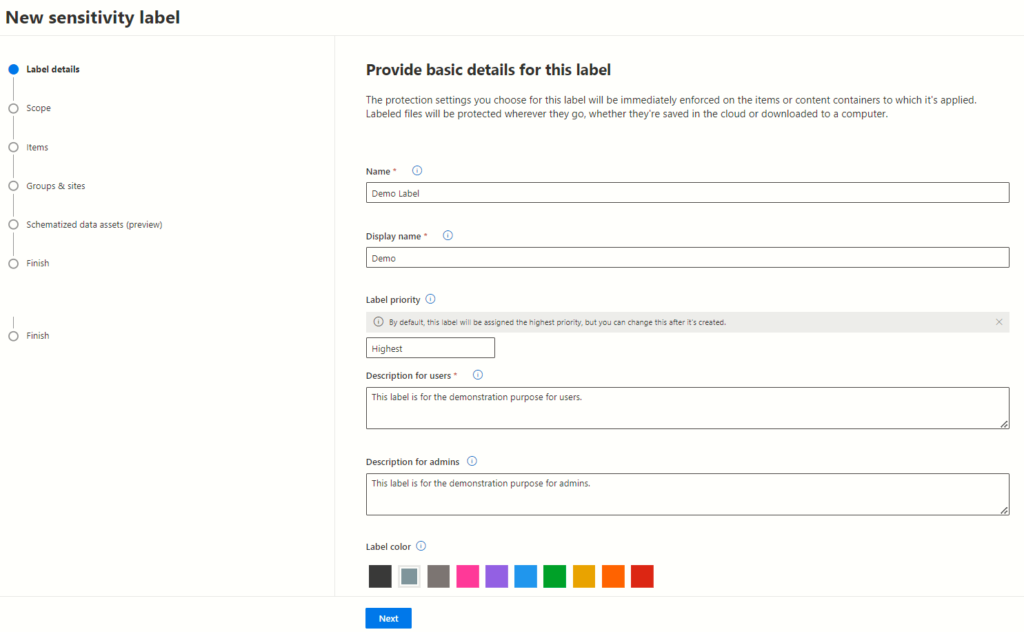Click the info icon beside Display name
The width and height of the screenshot is (1024, 632).
447,236
